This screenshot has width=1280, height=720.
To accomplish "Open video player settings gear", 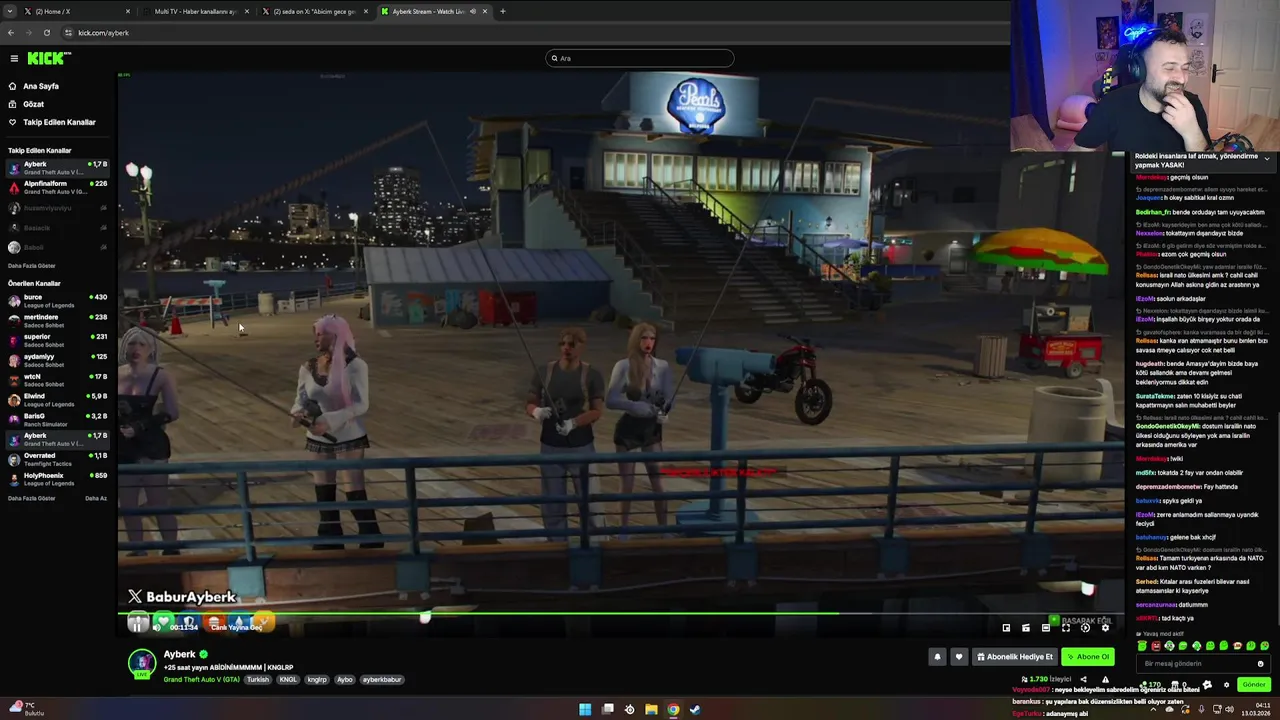I will [x=1105, y=628].
